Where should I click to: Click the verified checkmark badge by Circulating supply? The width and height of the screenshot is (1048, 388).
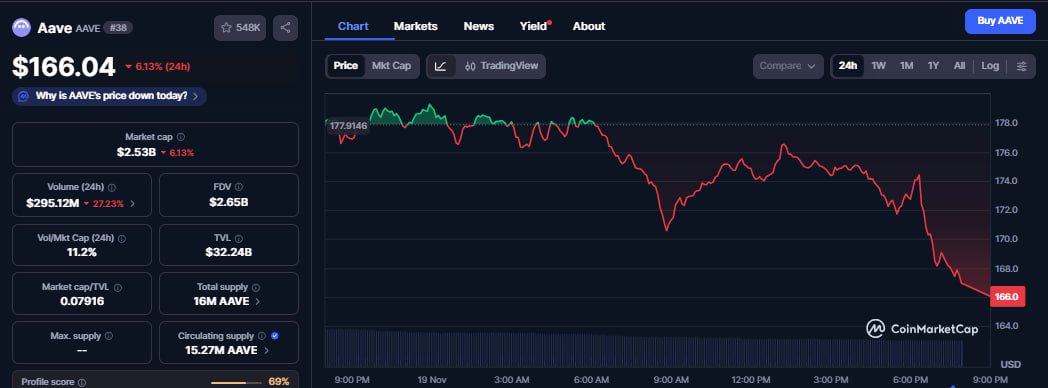coord(275,336)
